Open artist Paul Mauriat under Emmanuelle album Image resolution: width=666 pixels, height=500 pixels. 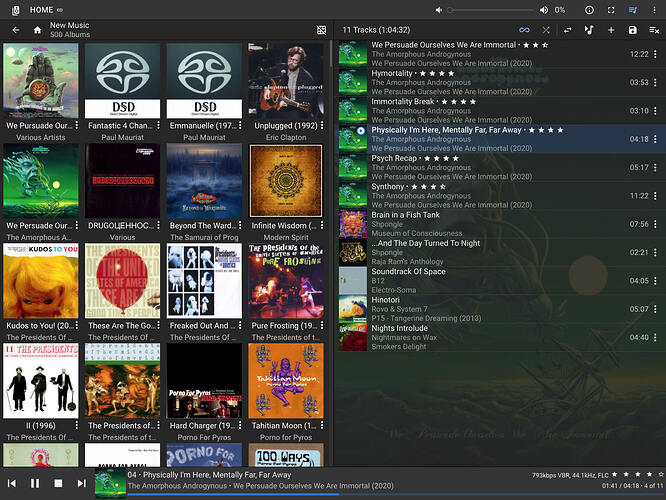tap(204, 138)
